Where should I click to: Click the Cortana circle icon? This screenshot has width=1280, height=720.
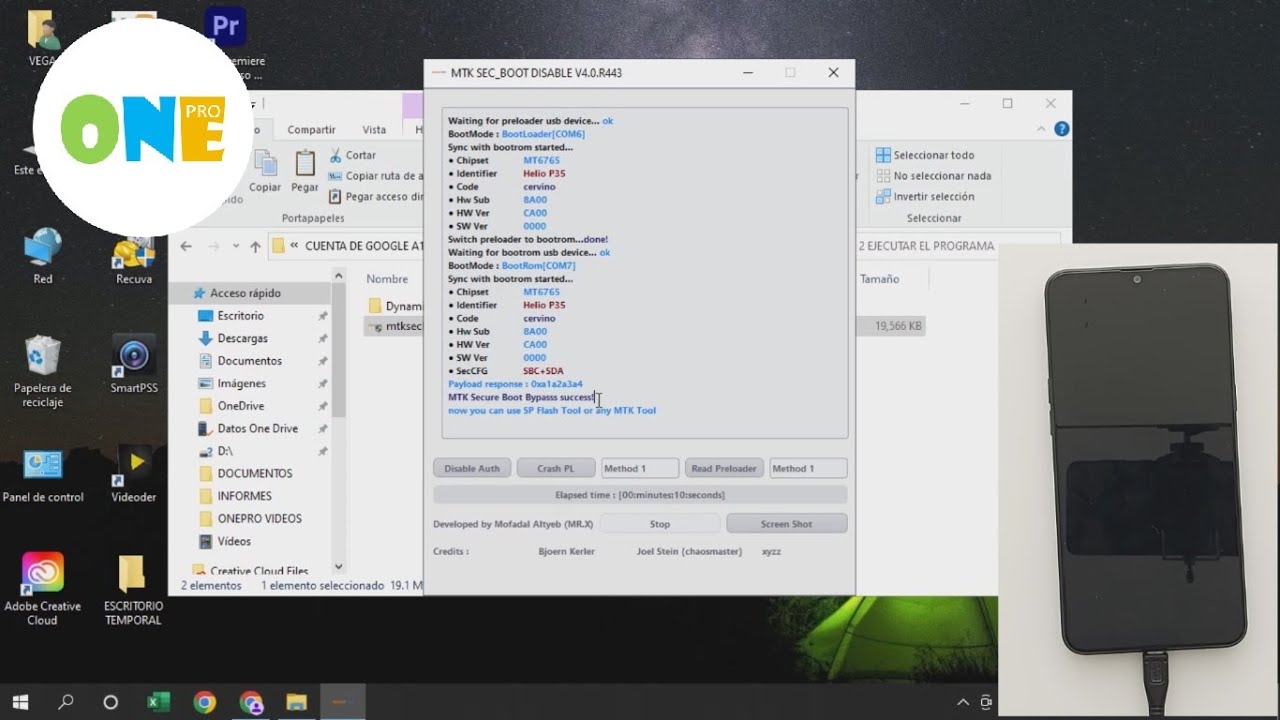(111, 702)
